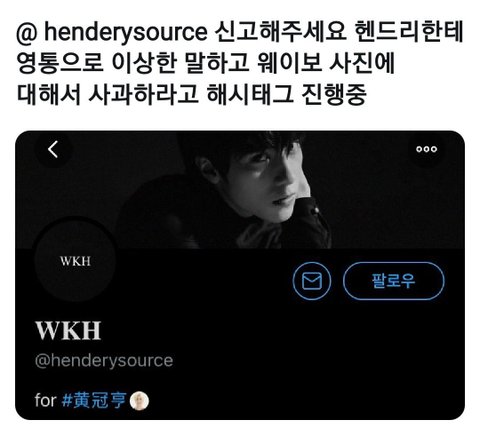
Task: Click the 'for' bio text
Action: (x=45, y=400)
